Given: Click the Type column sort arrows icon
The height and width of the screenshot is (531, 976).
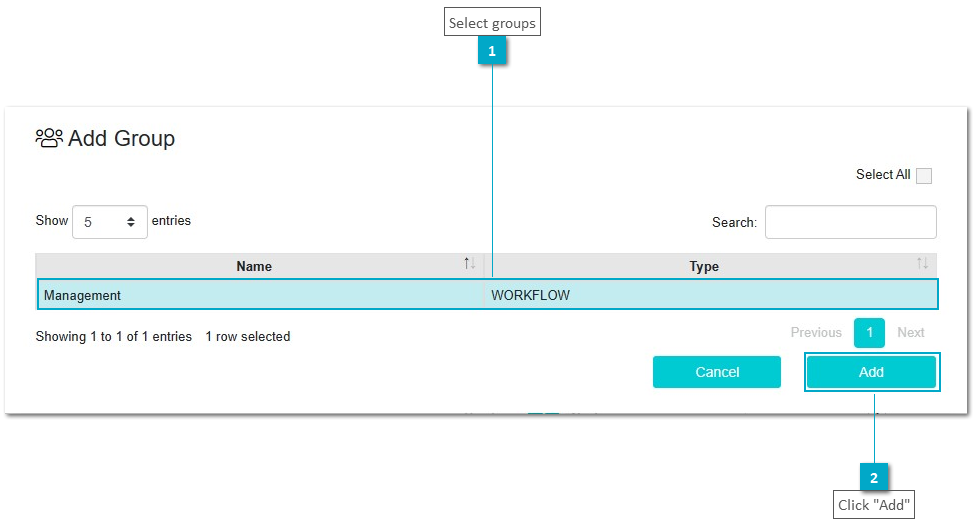Looking at the screenshot, I should [922, 263].
